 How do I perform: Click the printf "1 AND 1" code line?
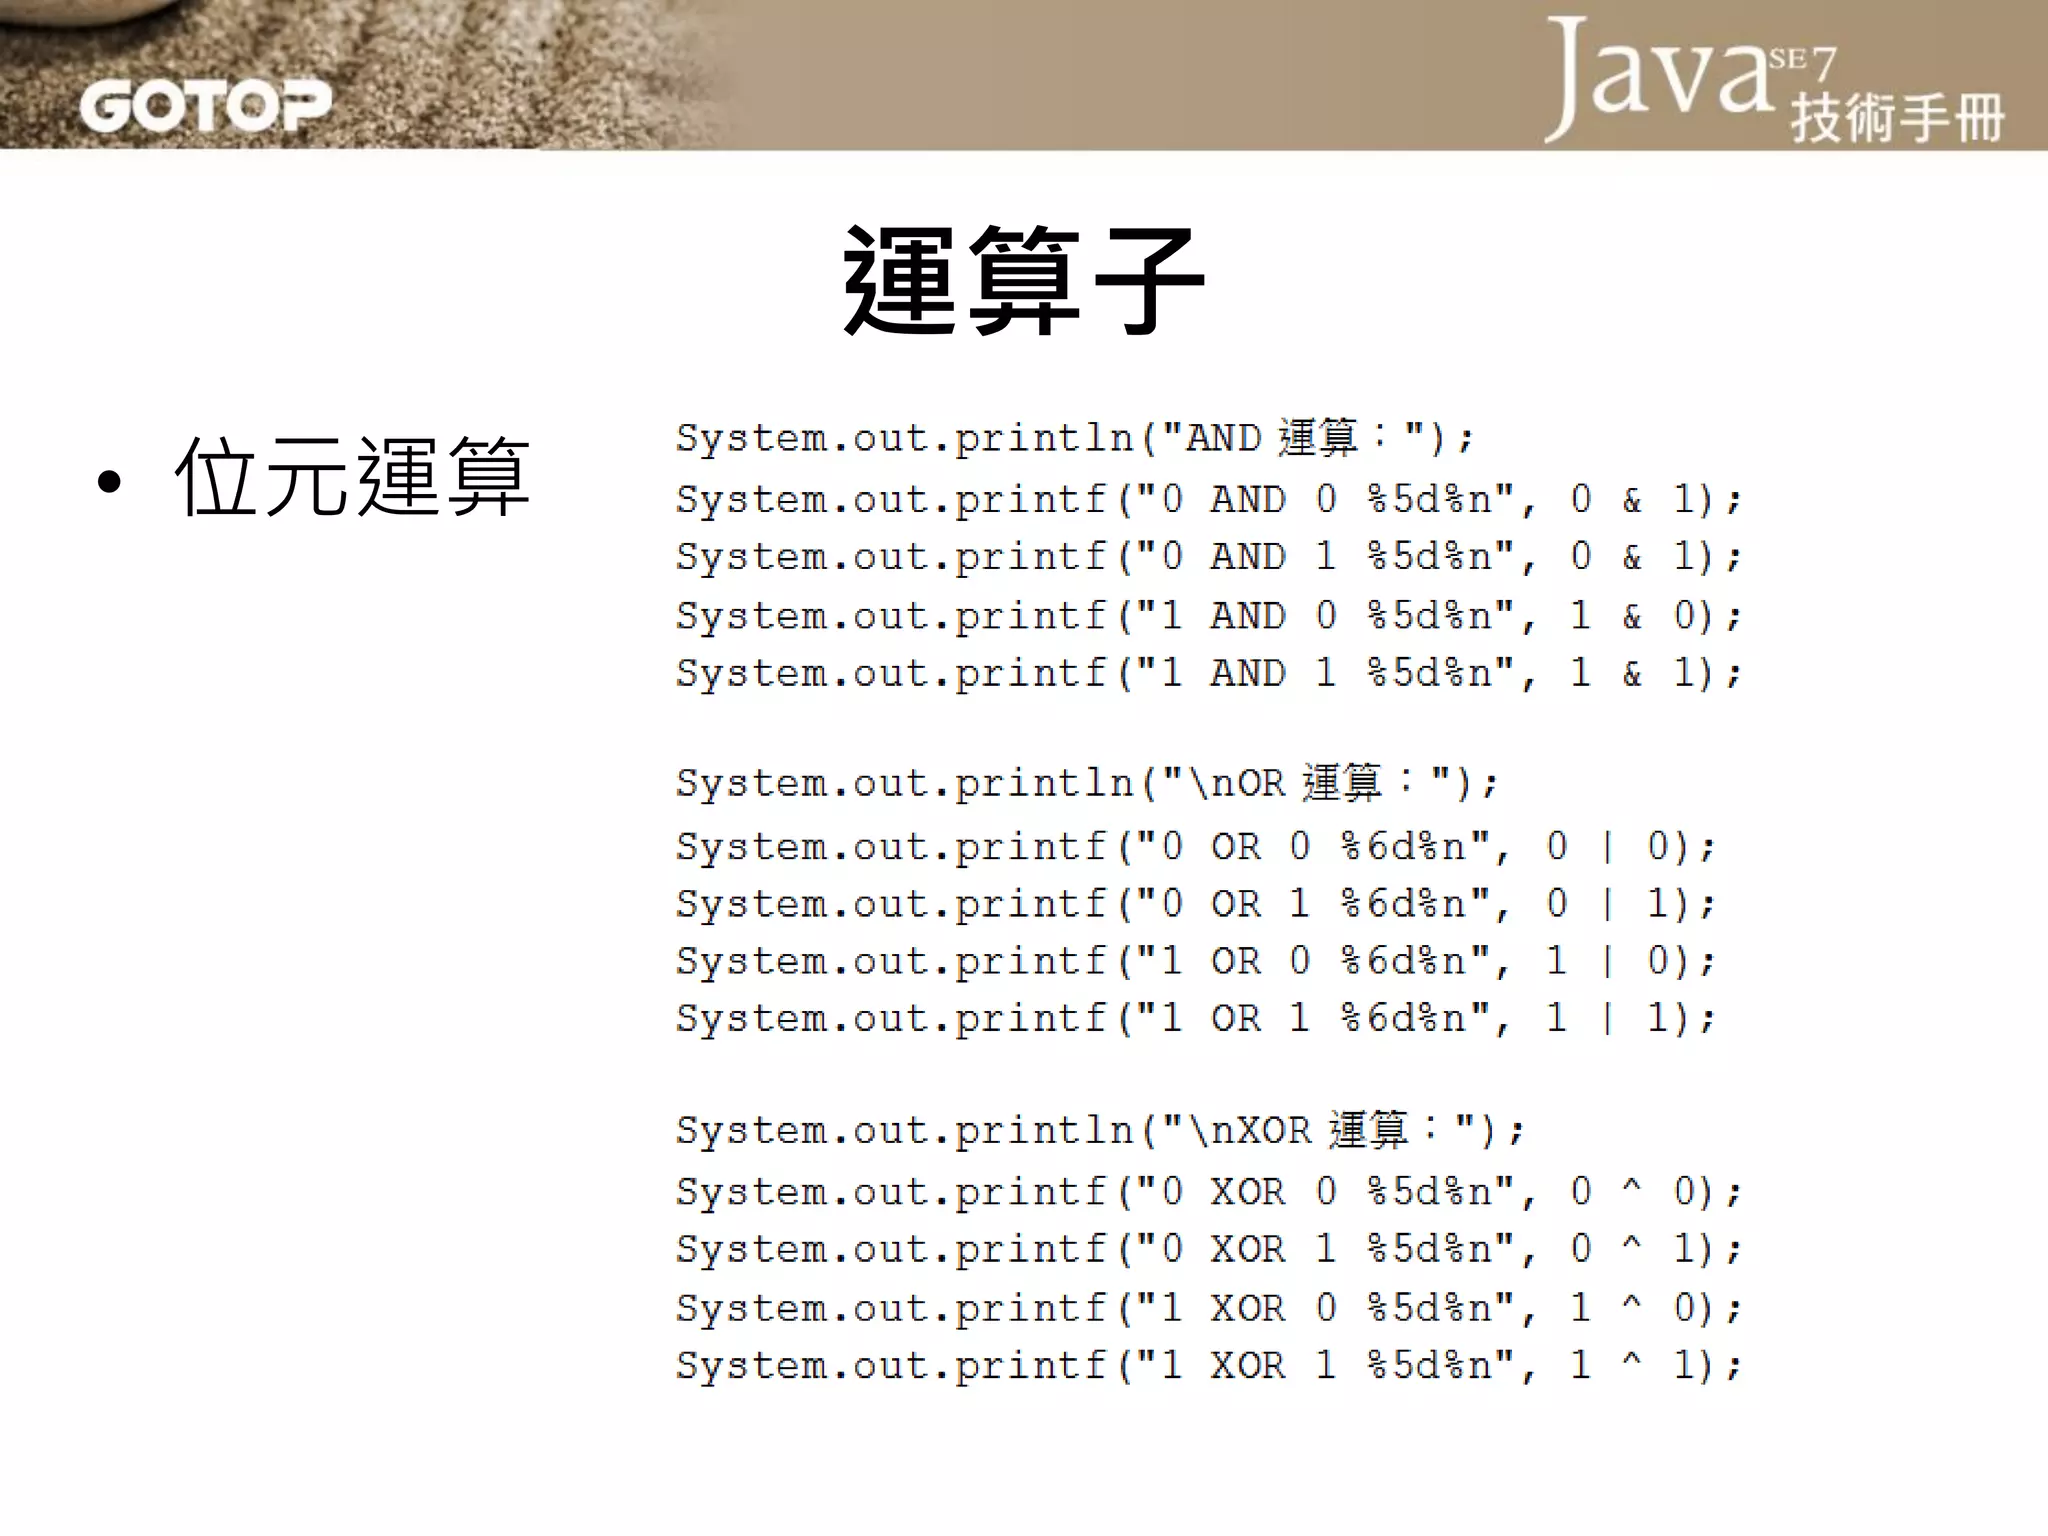pos(1208,674)
